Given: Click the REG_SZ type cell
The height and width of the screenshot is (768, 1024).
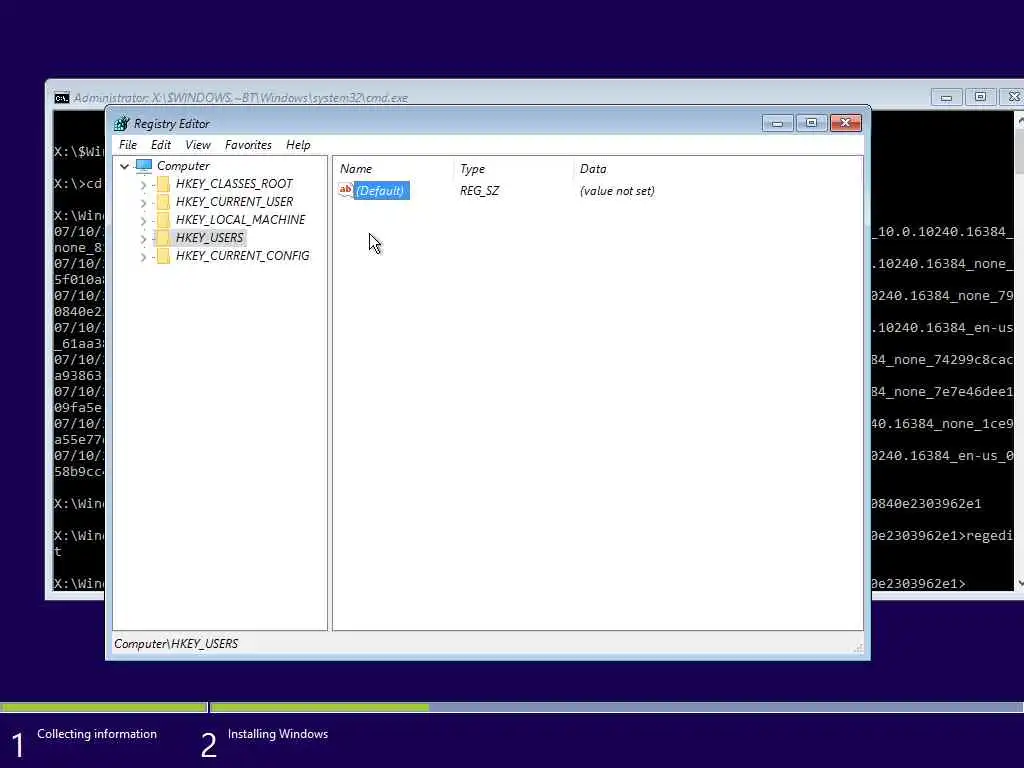Looking at the screenshot, I should (x=479, y=191).
